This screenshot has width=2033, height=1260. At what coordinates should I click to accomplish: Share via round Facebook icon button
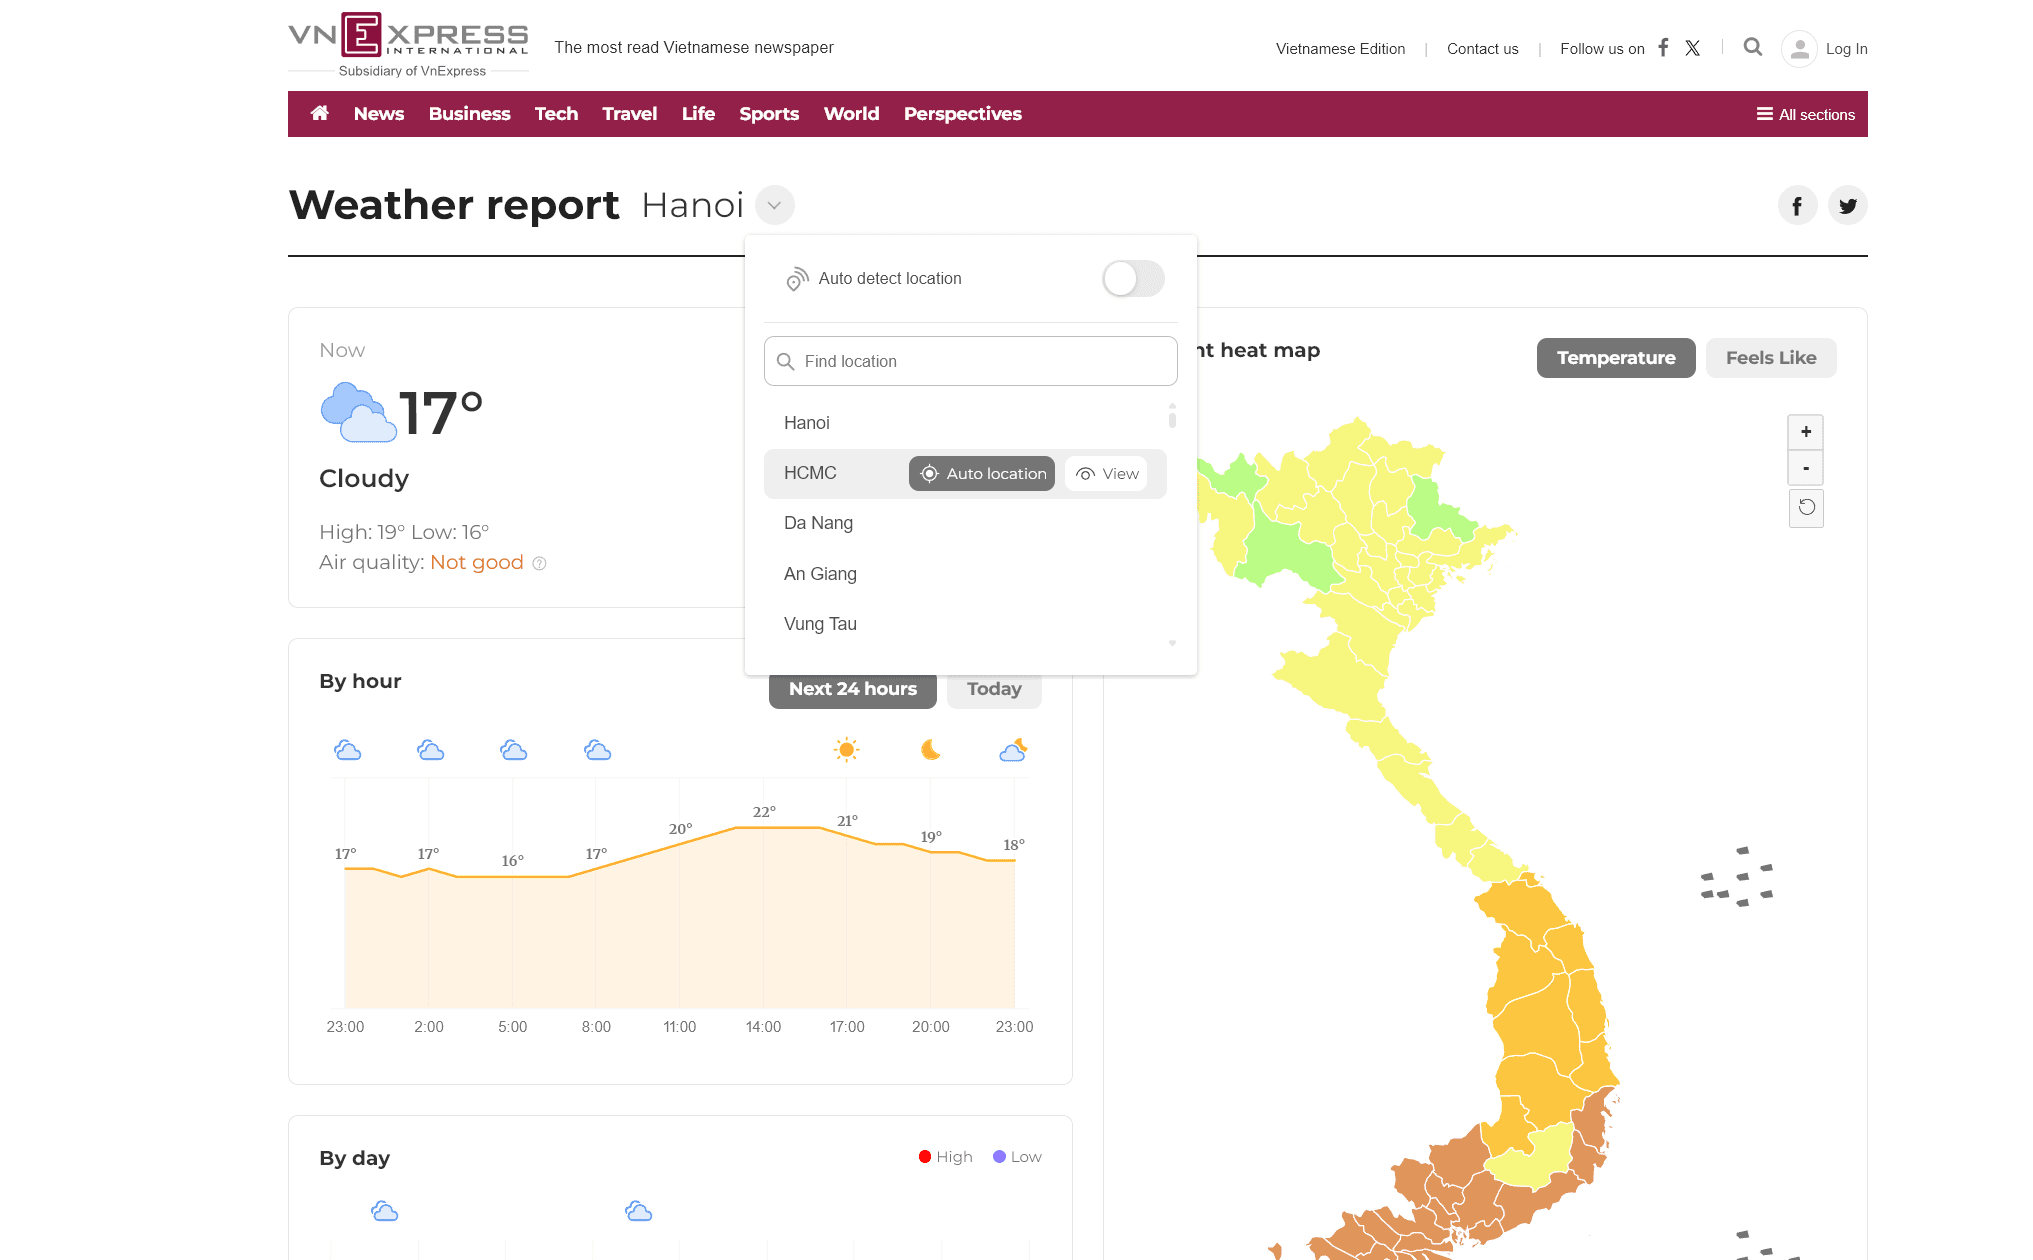point(1797,206)
